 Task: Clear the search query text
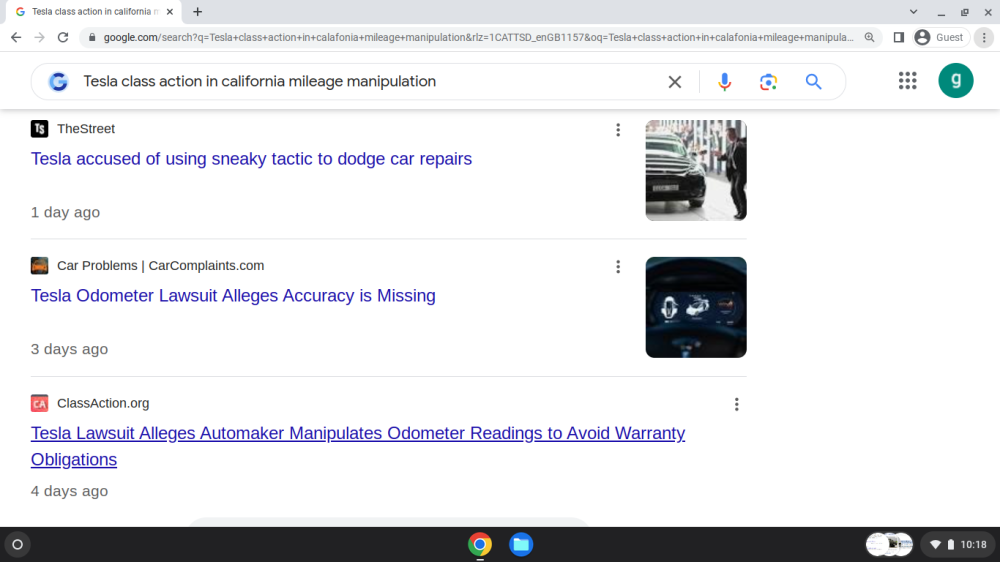tap(675, 82)
